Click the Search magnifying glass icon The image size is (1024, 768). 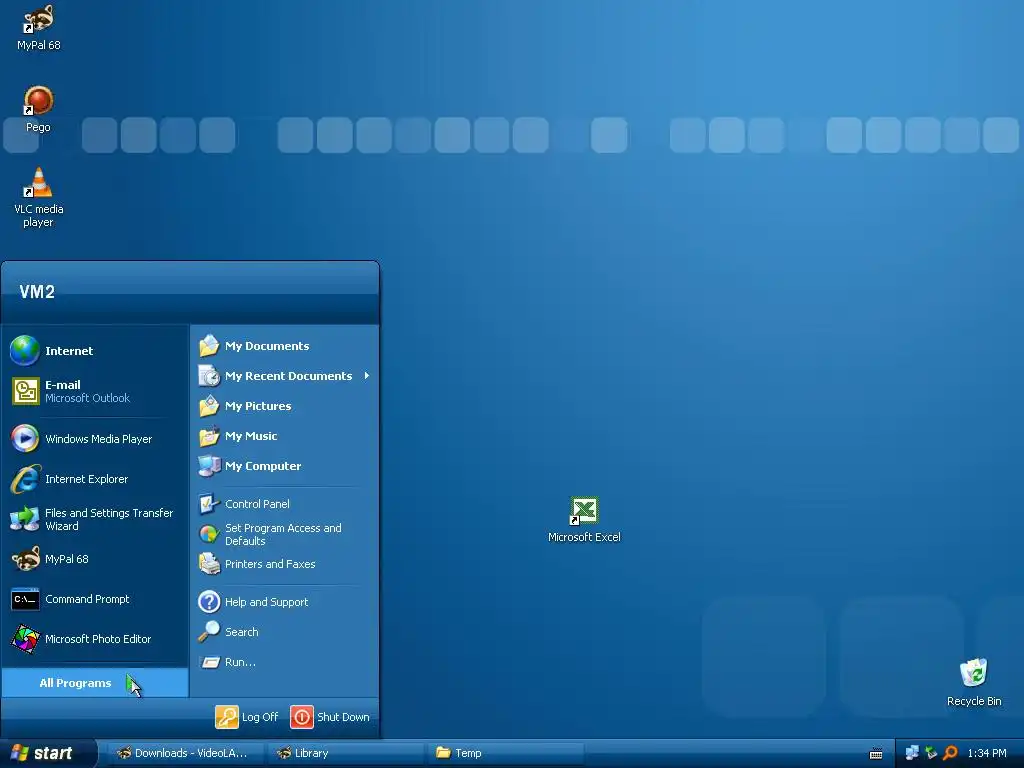pyautogui.click(x=209, y=632)
